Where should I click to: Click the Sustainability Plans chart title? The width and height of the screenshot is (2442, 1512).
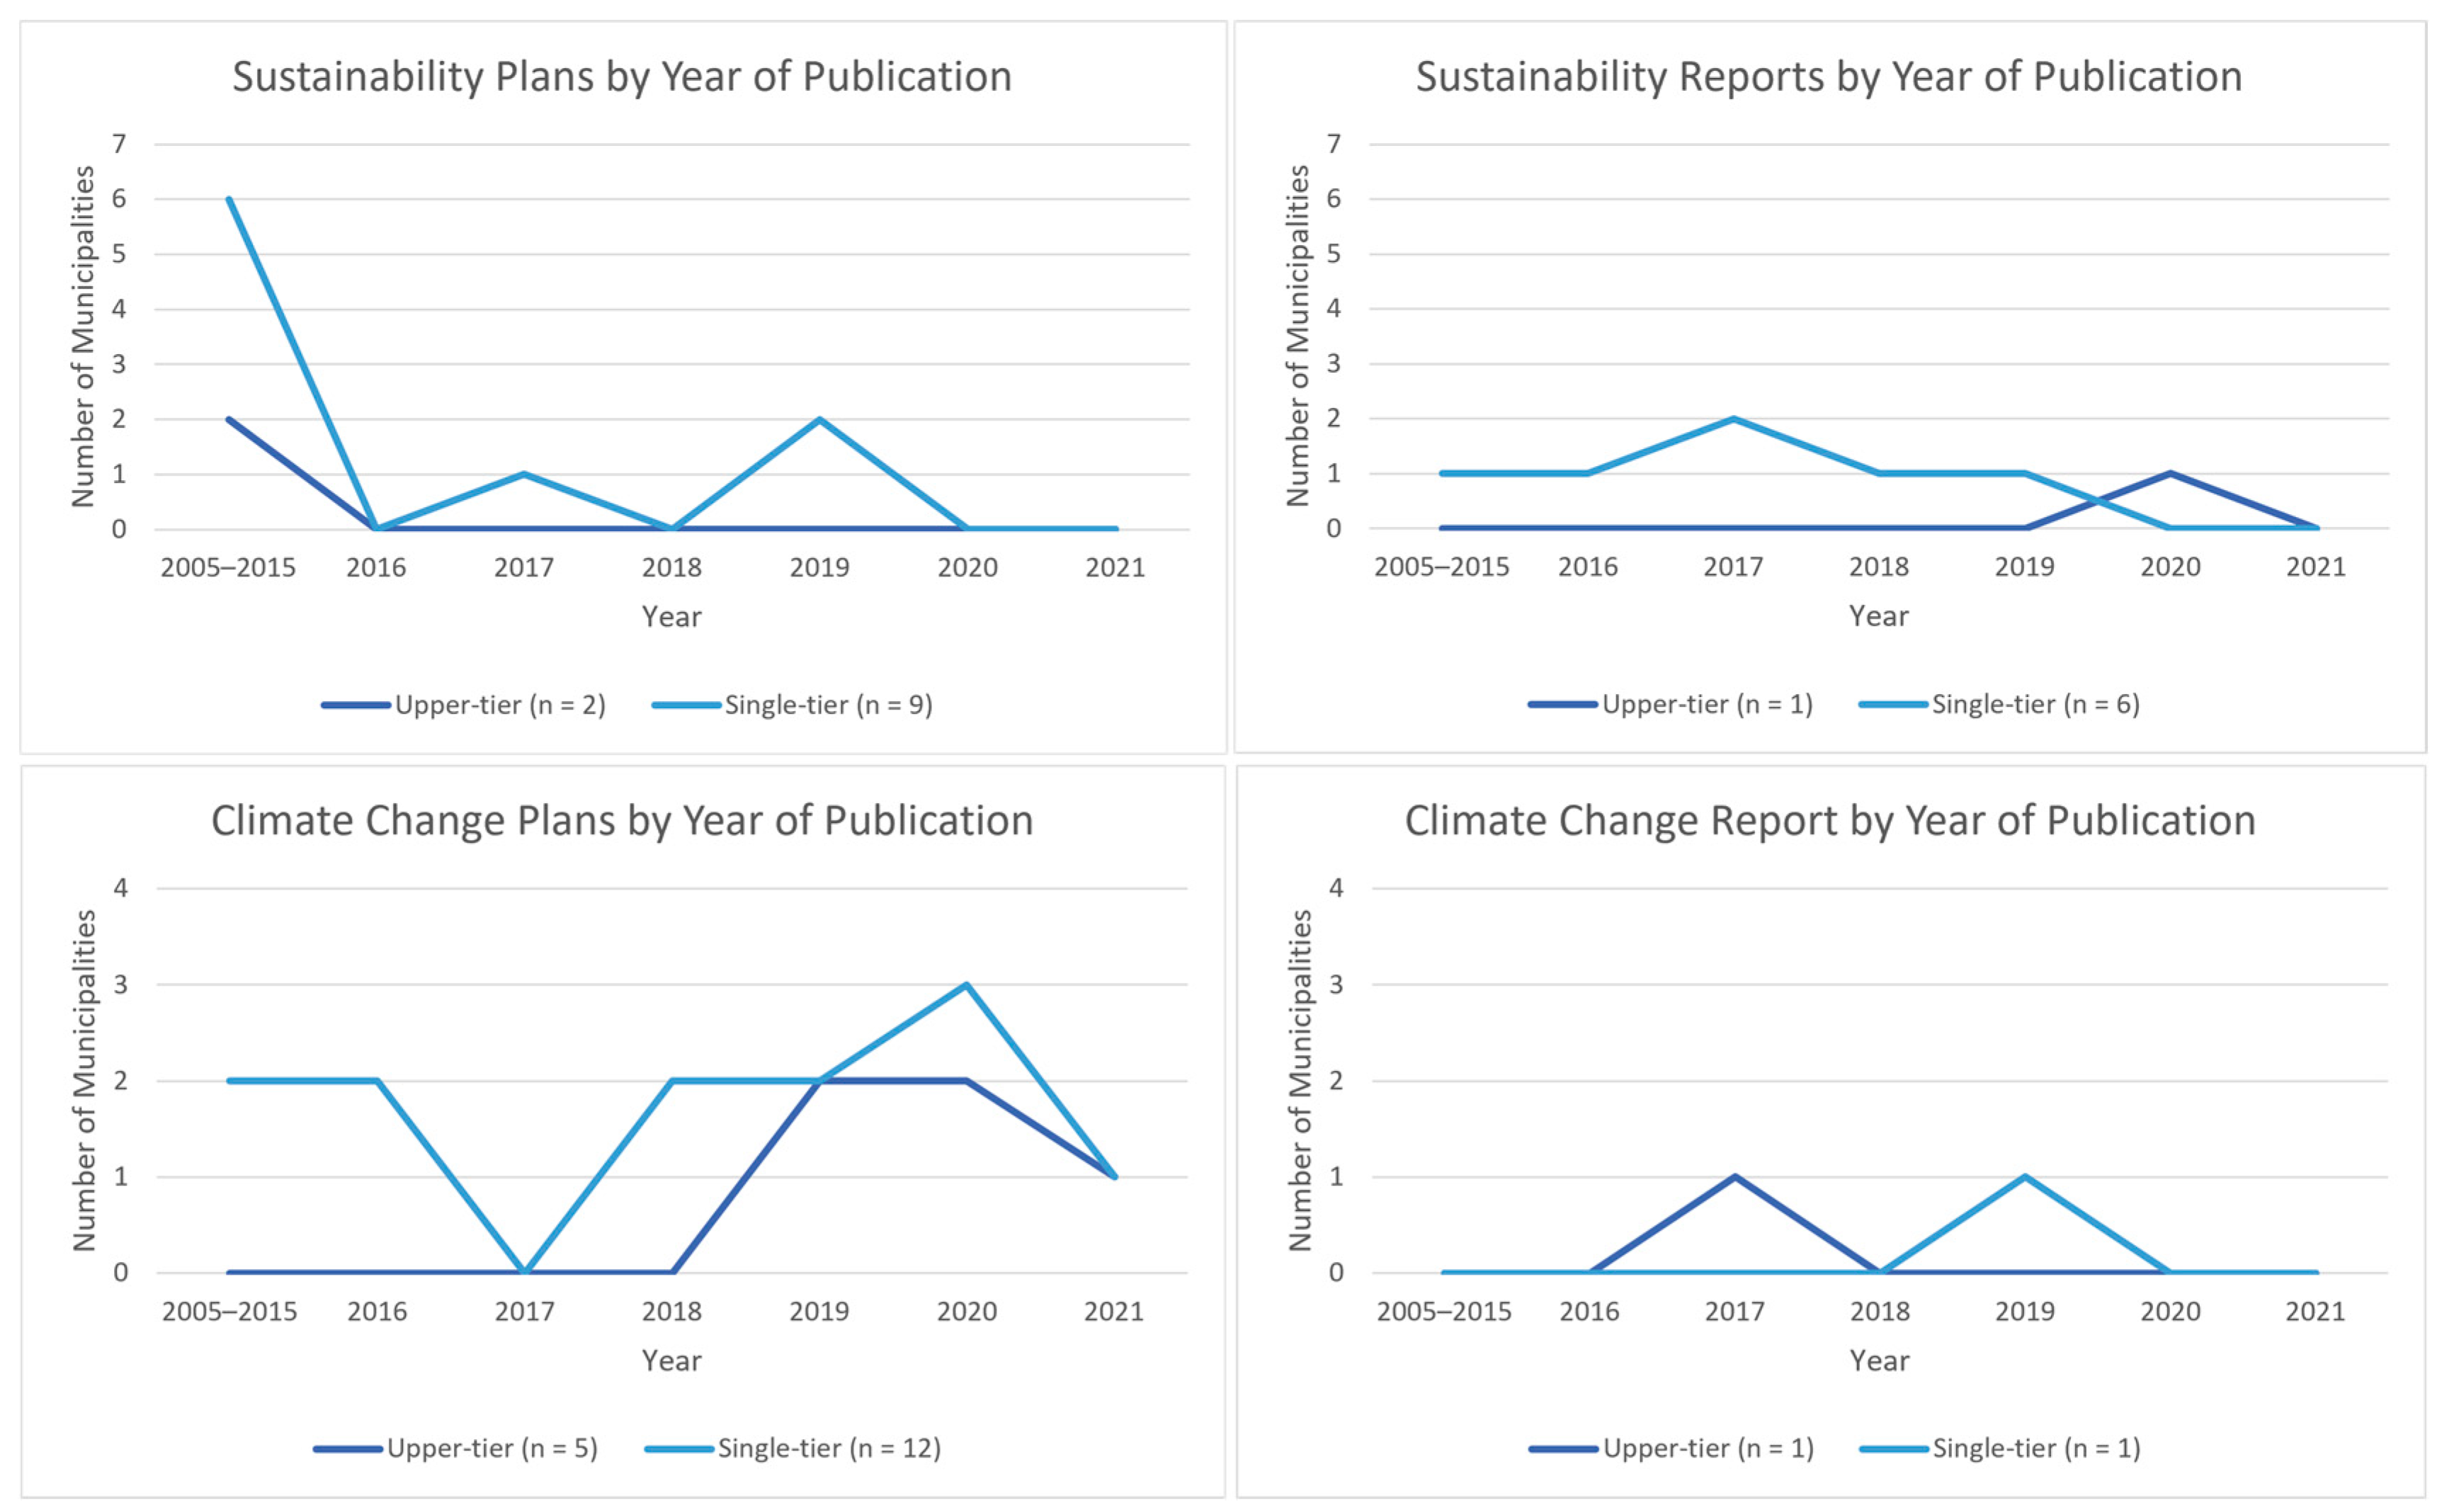click(622, 77)
